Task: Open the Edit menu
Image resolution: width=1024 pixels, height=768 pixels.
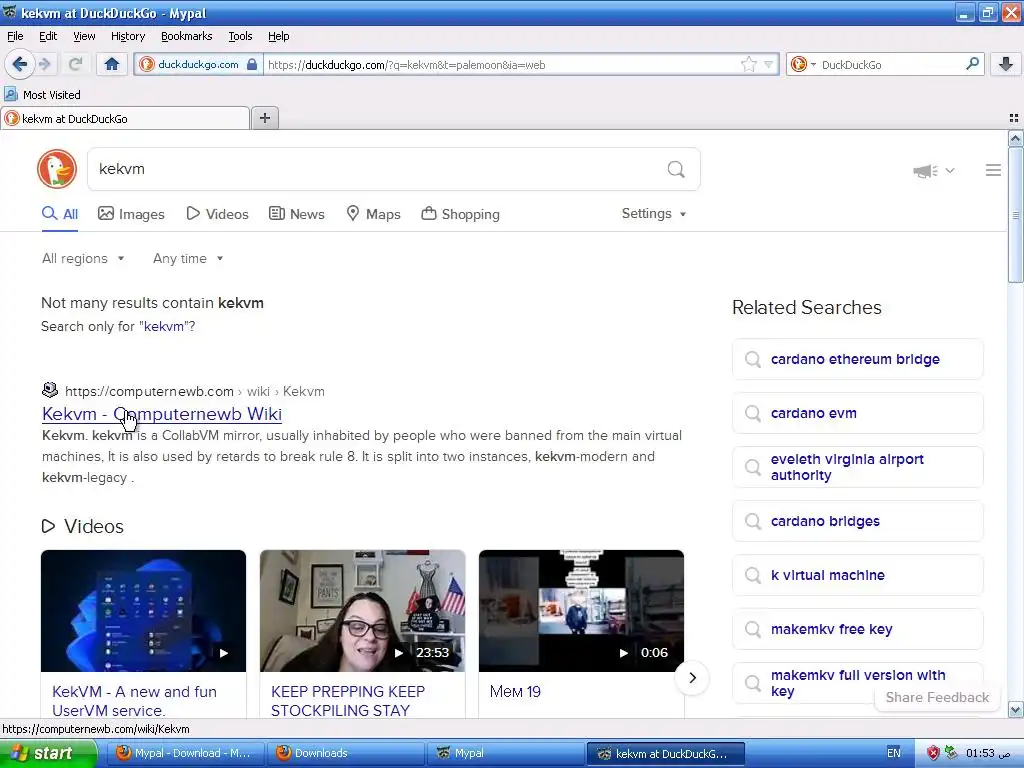Action: (x=48, y=36)
